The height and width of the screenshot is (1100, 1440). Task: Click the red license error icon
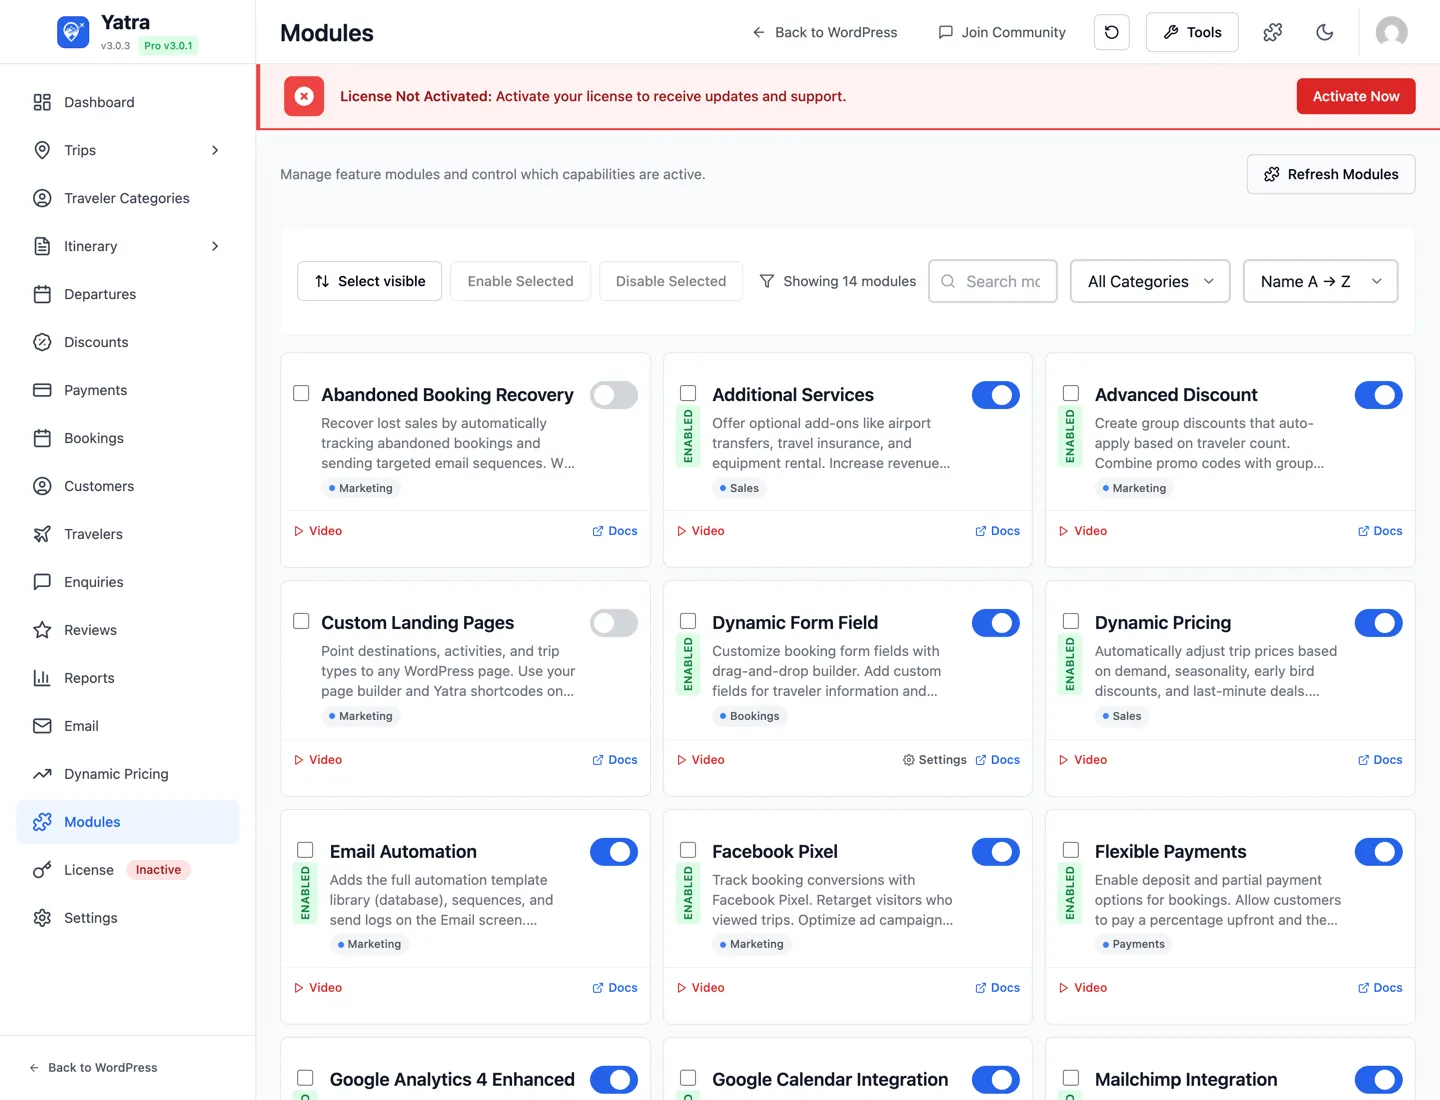pos(304,96)
